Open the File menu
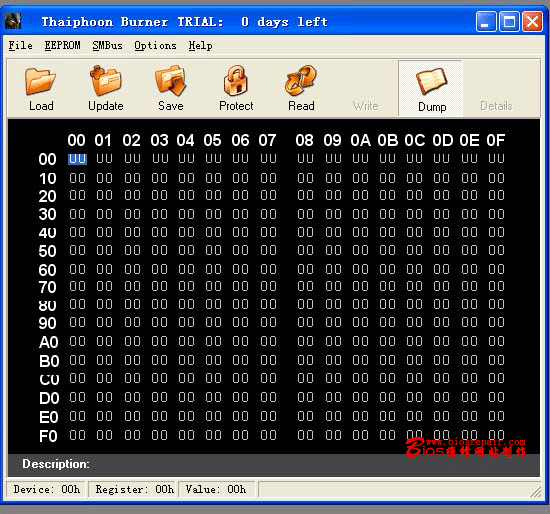This screenshot has height=514, width=550. tap(20, 46)
